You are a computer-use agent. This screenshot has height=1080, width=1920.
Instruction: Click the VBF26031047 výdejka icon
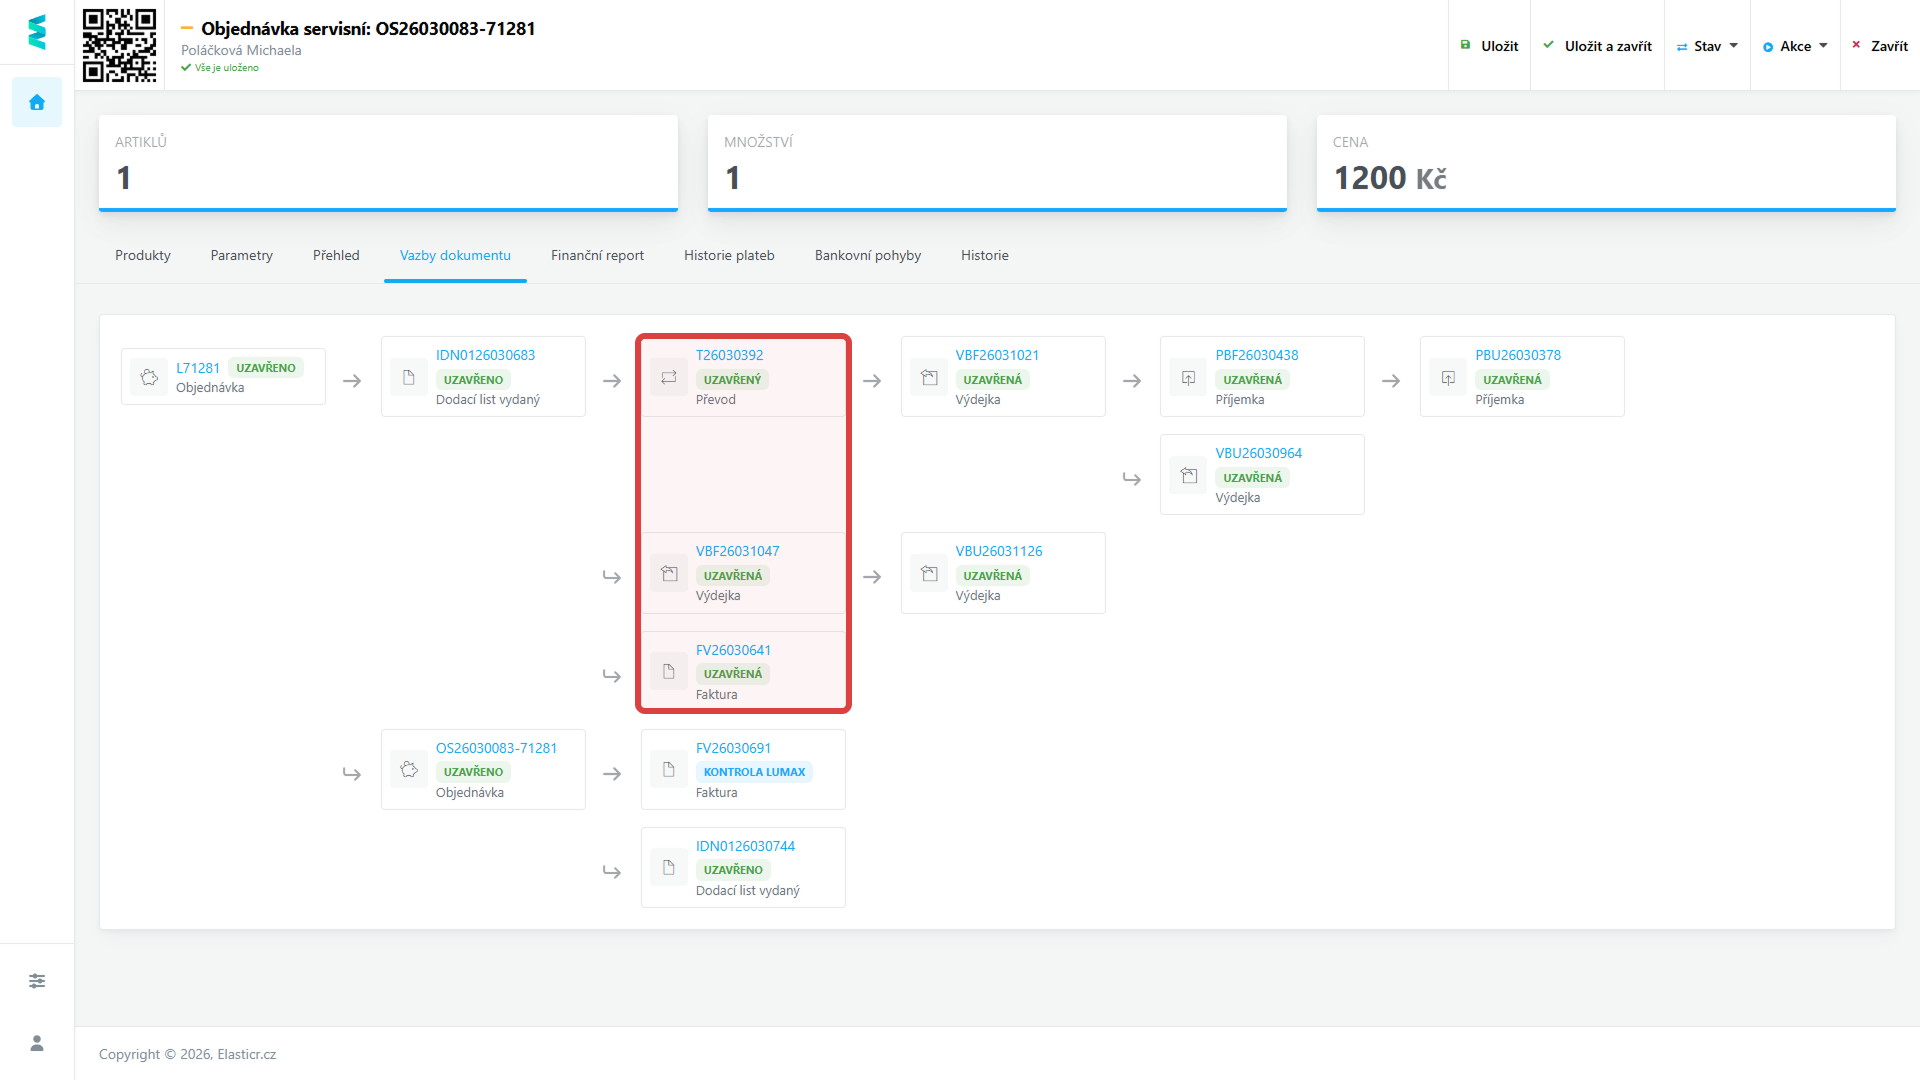pyautogui.click(x=669, y=573)
